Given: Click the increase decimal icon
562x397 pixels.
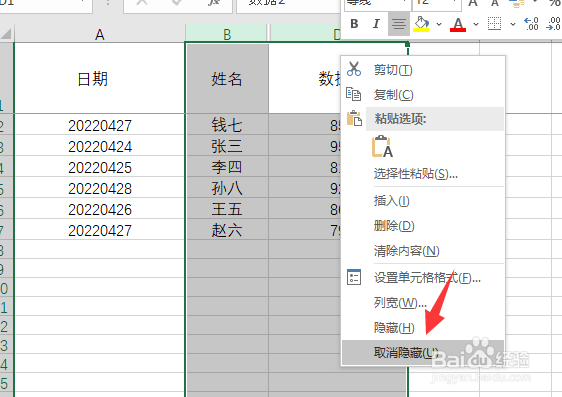Looking at the screenshot, I should point(532,24).
